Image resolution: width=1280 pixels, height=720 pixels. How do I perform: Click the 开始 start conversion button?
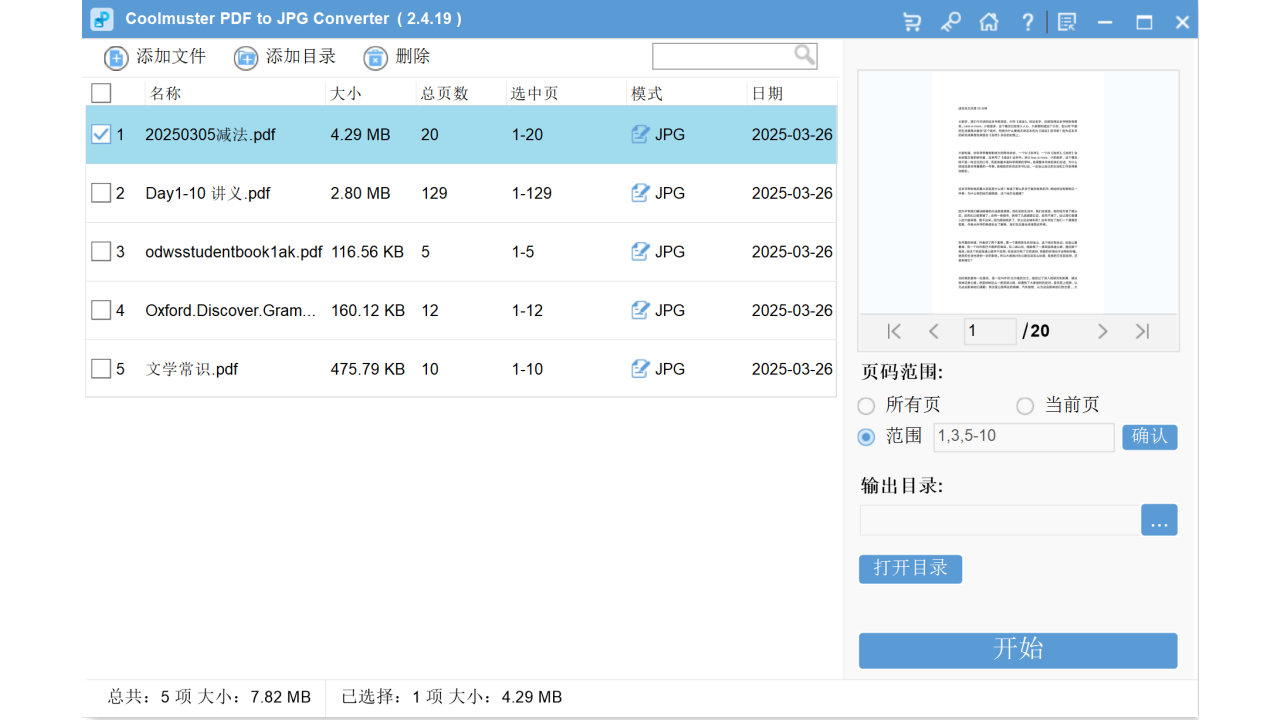pyautogui.click(x=1017, y=650)
